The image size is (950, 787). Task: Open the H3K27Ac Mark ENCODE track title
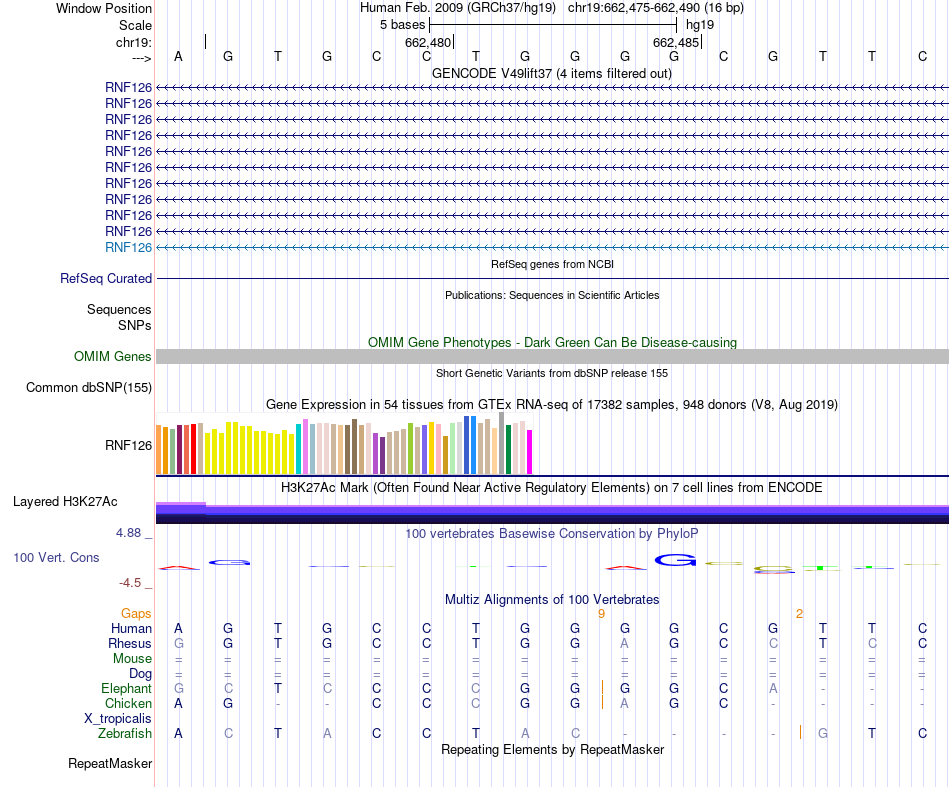[x=552, y=488]
